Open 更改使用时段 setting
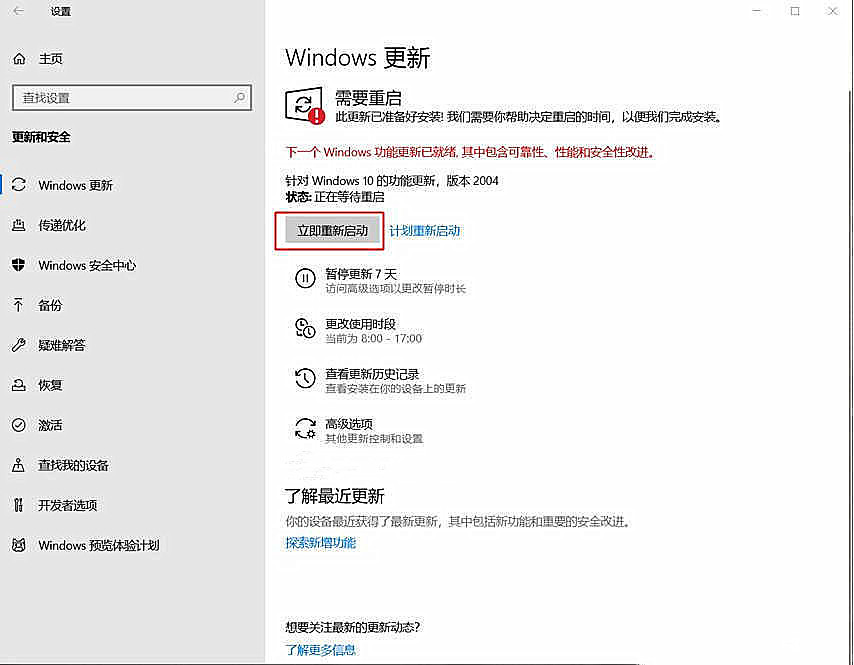This screenshot has width=854, height=665. click(x=359, y=330)
